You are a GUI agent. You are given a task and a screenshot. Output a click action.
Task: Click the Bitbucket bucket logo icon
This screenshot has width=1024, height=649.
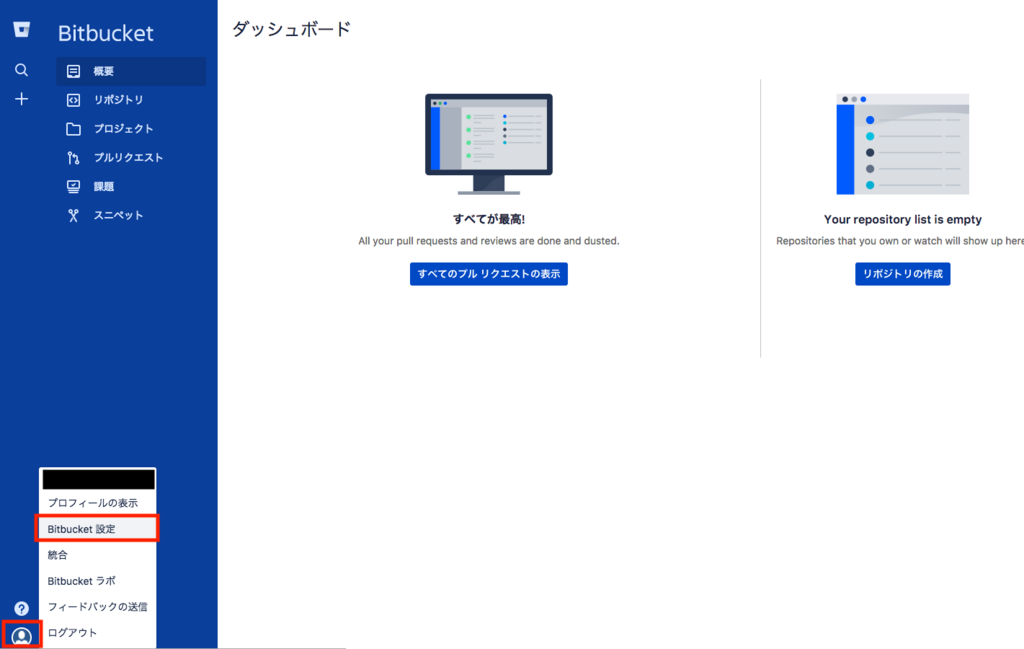click(22, 29)
